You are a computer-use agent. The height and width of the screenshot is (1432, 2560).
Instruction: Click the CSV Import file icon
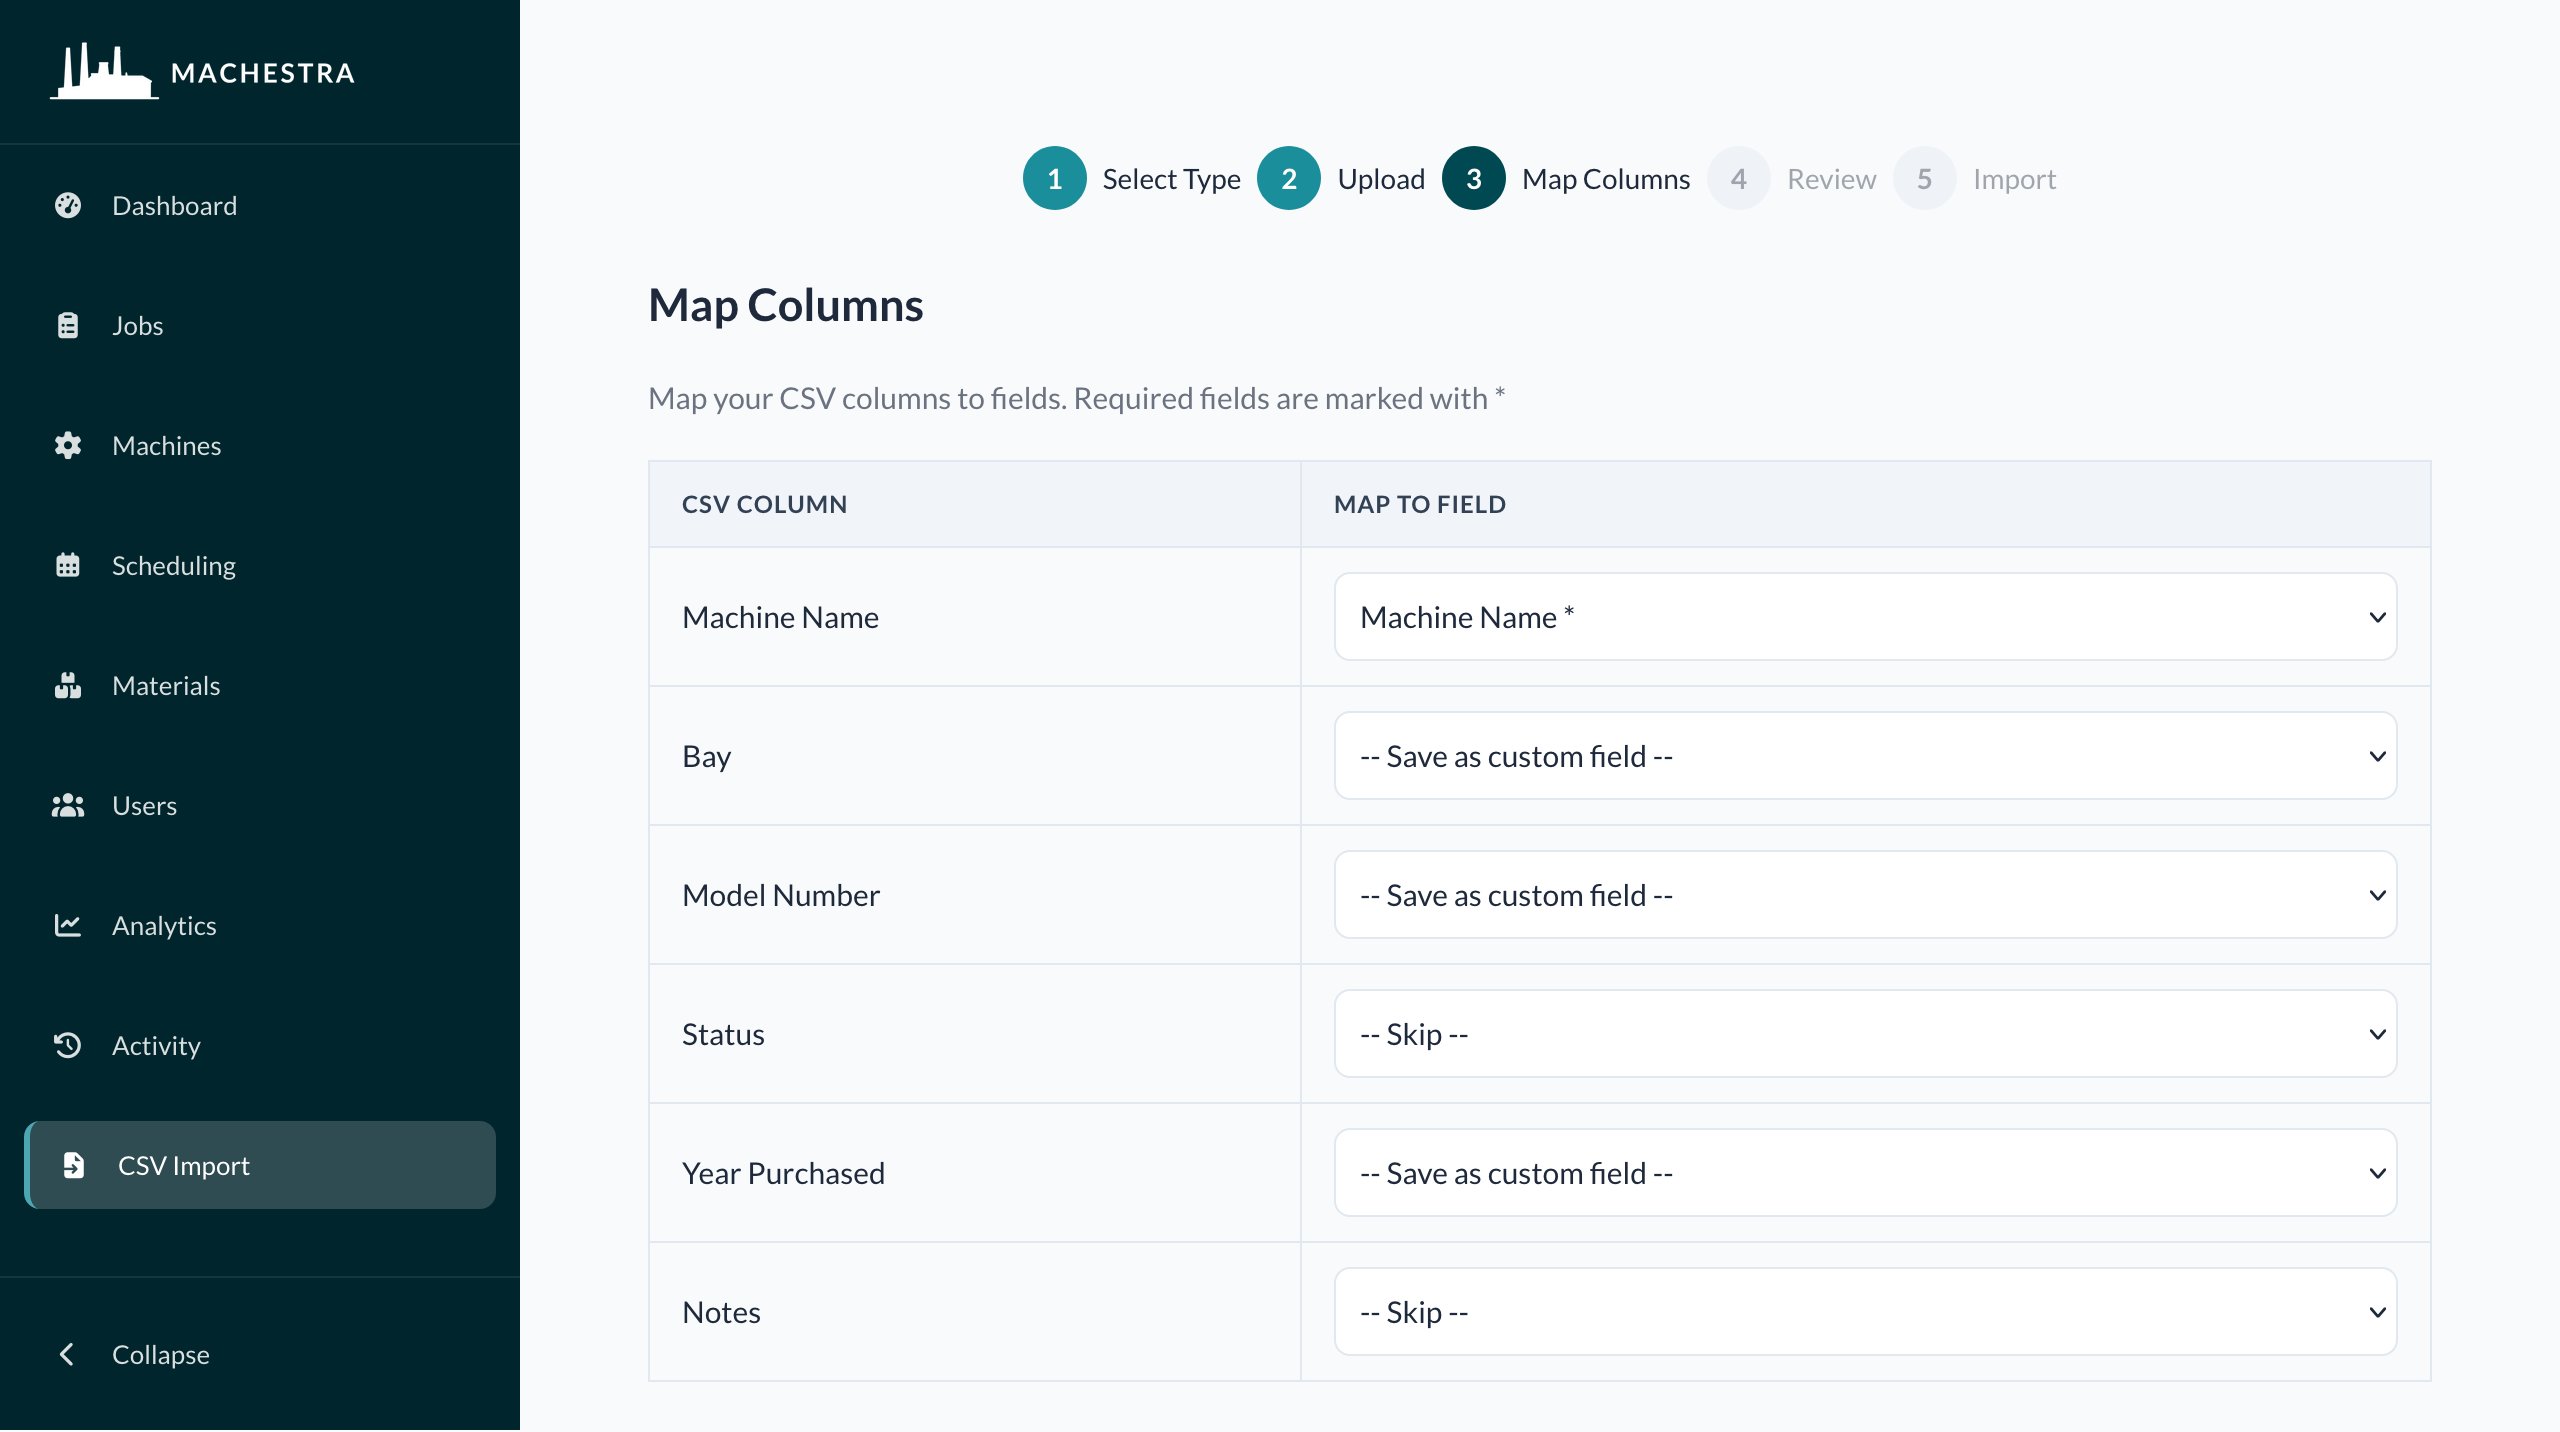pos(75,1165)
